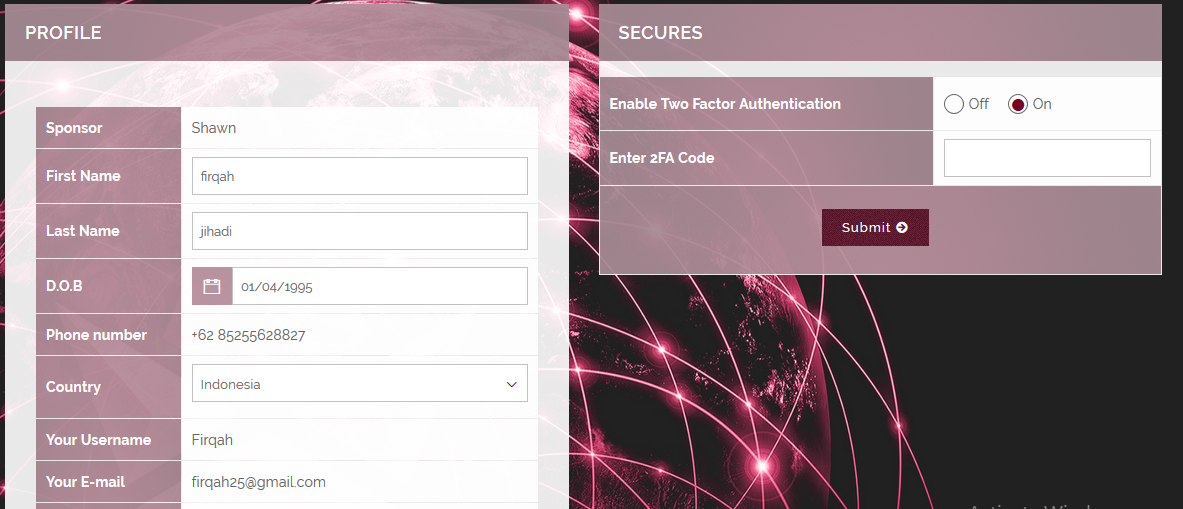Click the Enter 2FA Code label
1183x509 pixels.
662,158
